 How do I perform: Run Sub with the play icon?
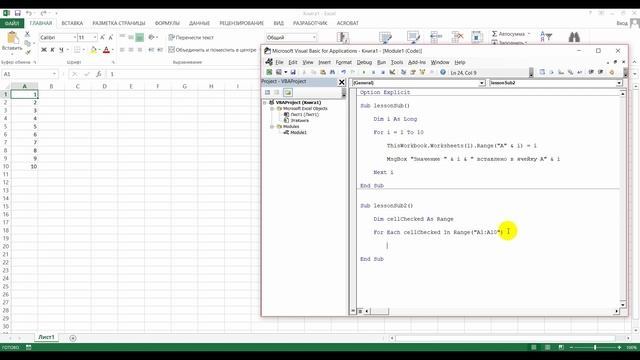coord(364,72)
